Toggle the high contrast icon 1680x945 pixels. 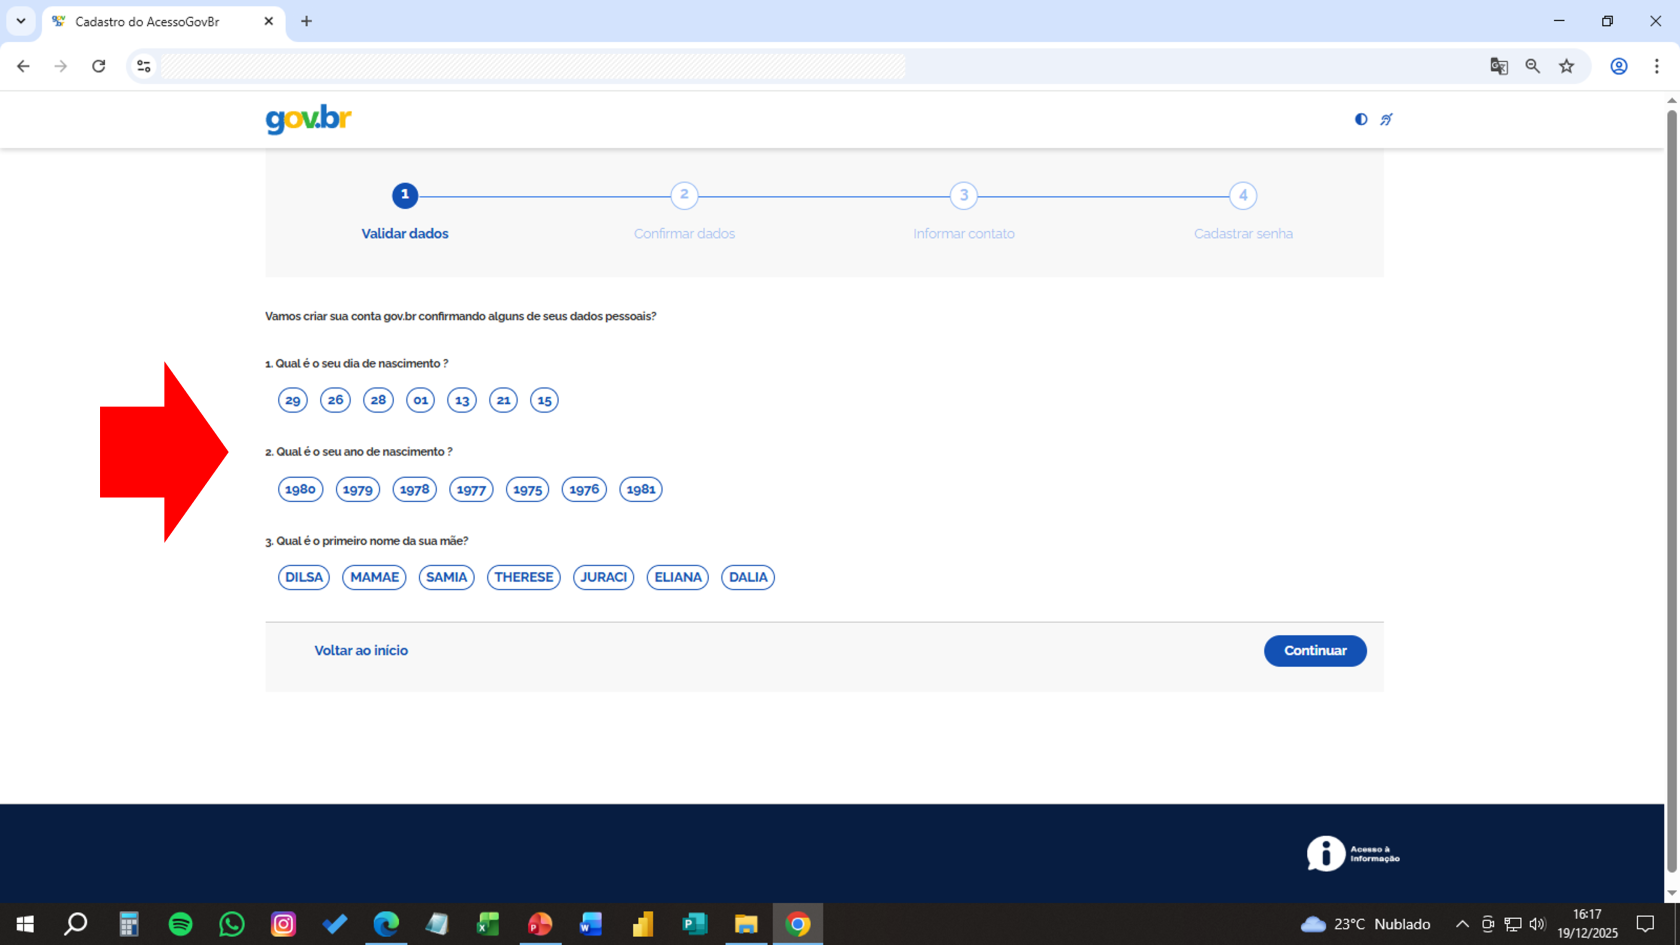point(1361,119)
